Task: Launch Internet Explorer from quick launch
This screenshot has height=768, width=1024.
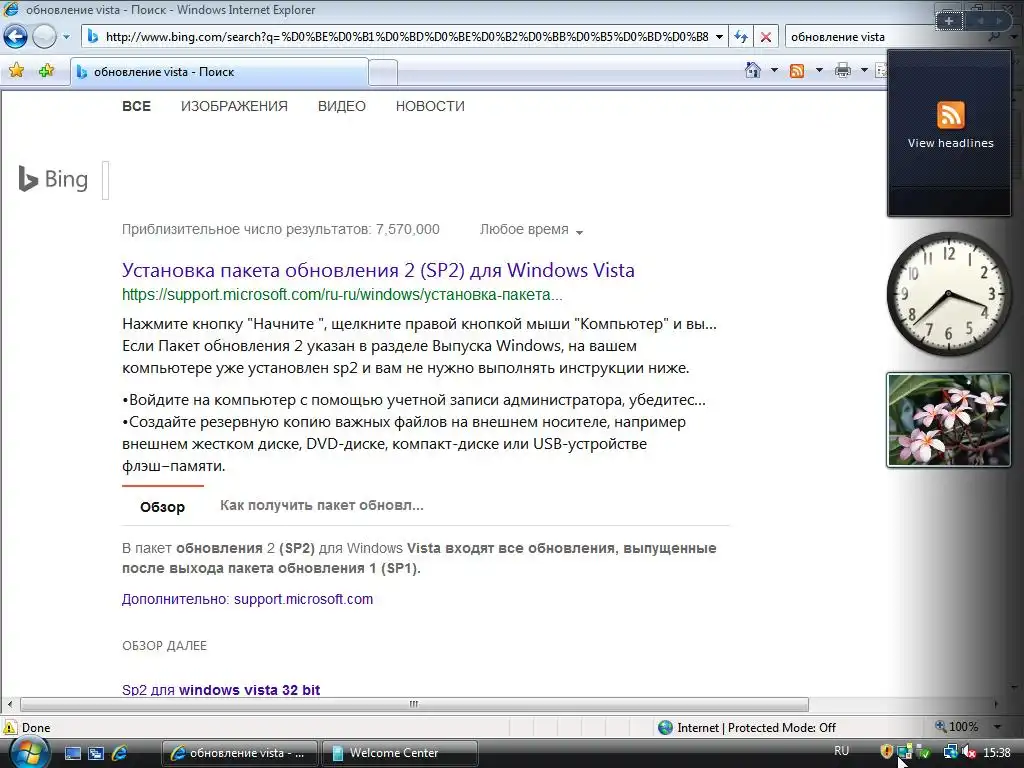Action: pyautogui.click(x=120, y=753)
